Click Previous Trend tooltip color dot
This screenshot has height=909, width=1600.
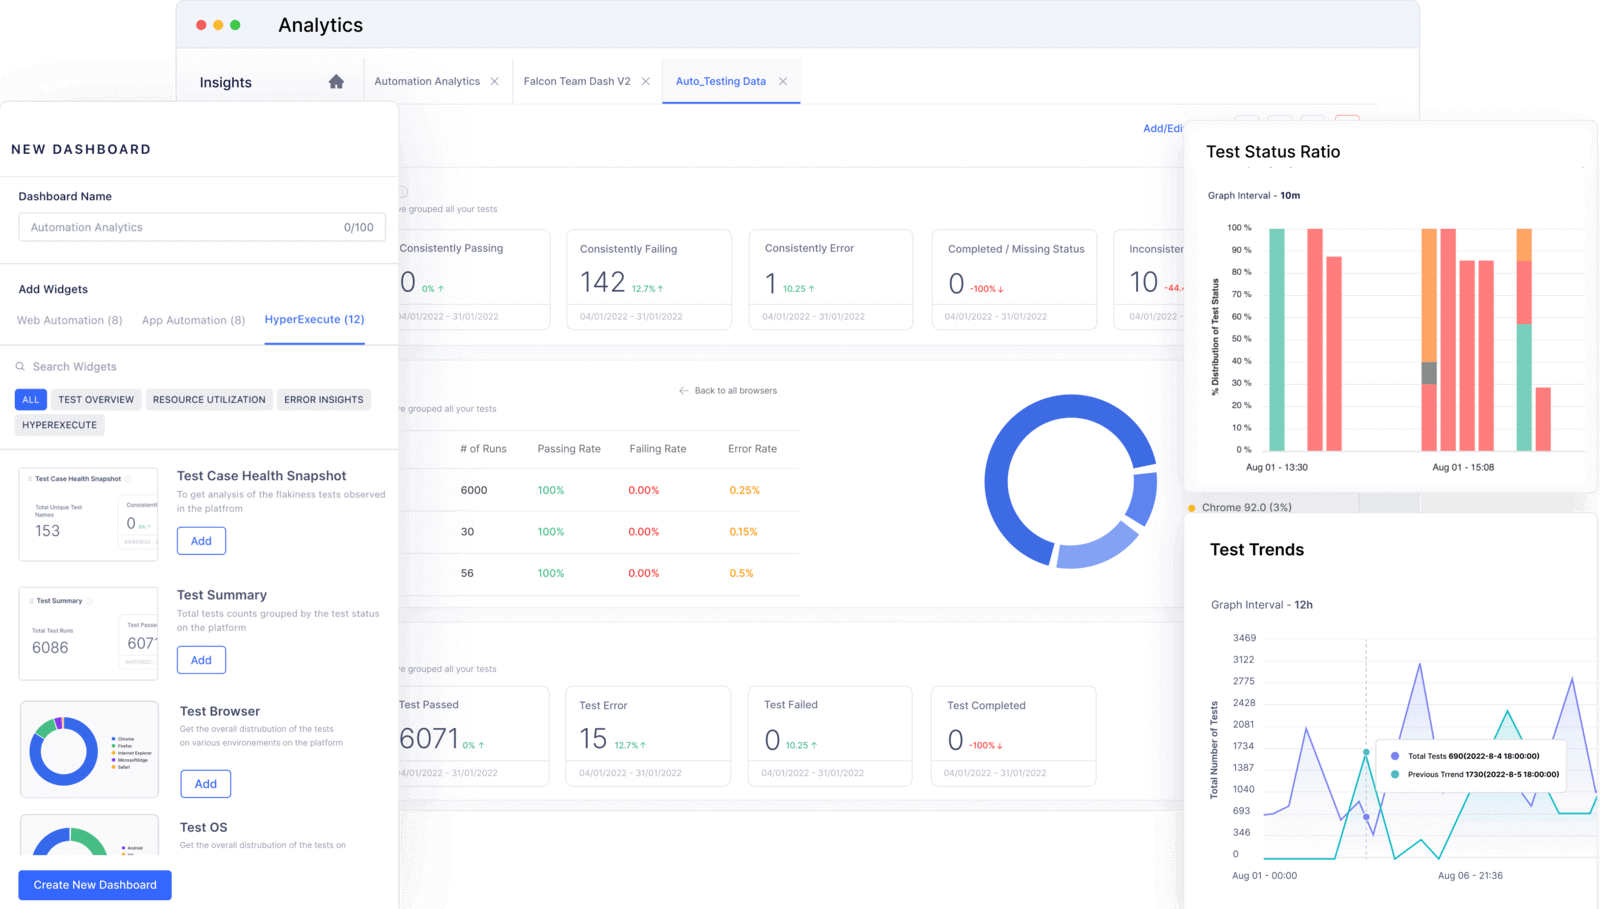(x=1395, y=774)
